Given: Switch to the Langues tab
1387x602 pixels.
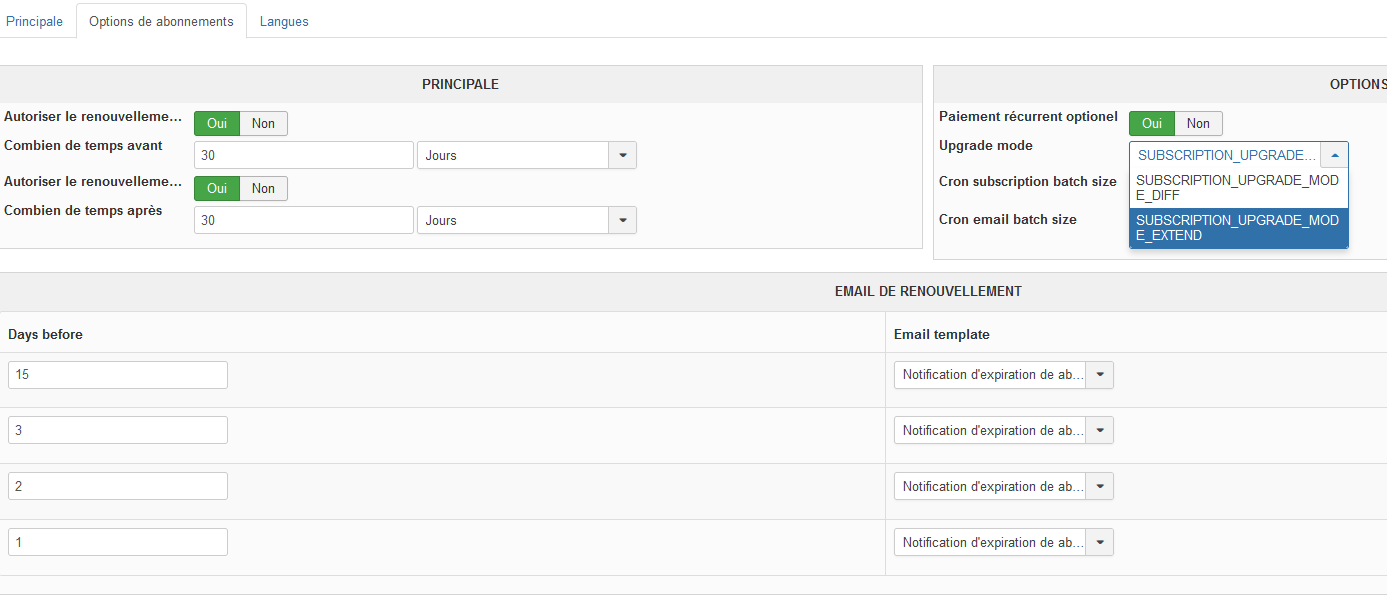Looking at the screenshot, I should pyautogui.click(x=284, y=21).
